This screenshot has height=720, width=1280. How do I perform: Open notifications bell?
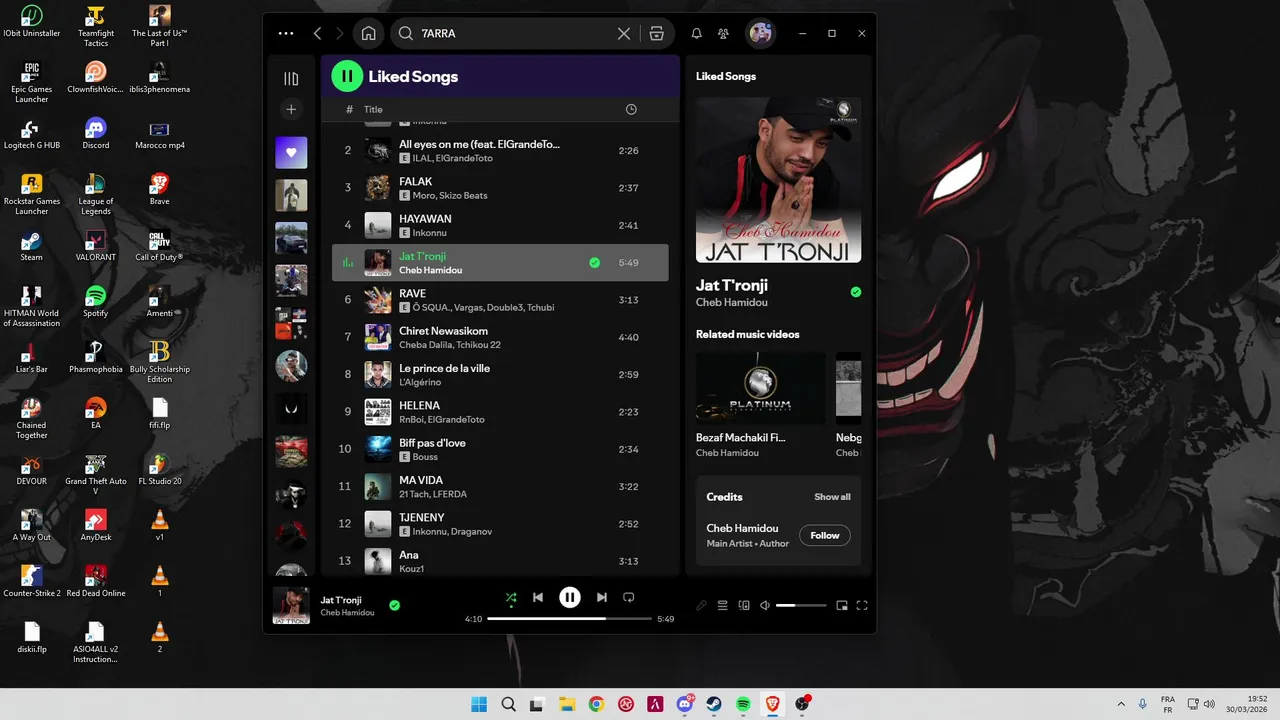click(x=697, y=33)
